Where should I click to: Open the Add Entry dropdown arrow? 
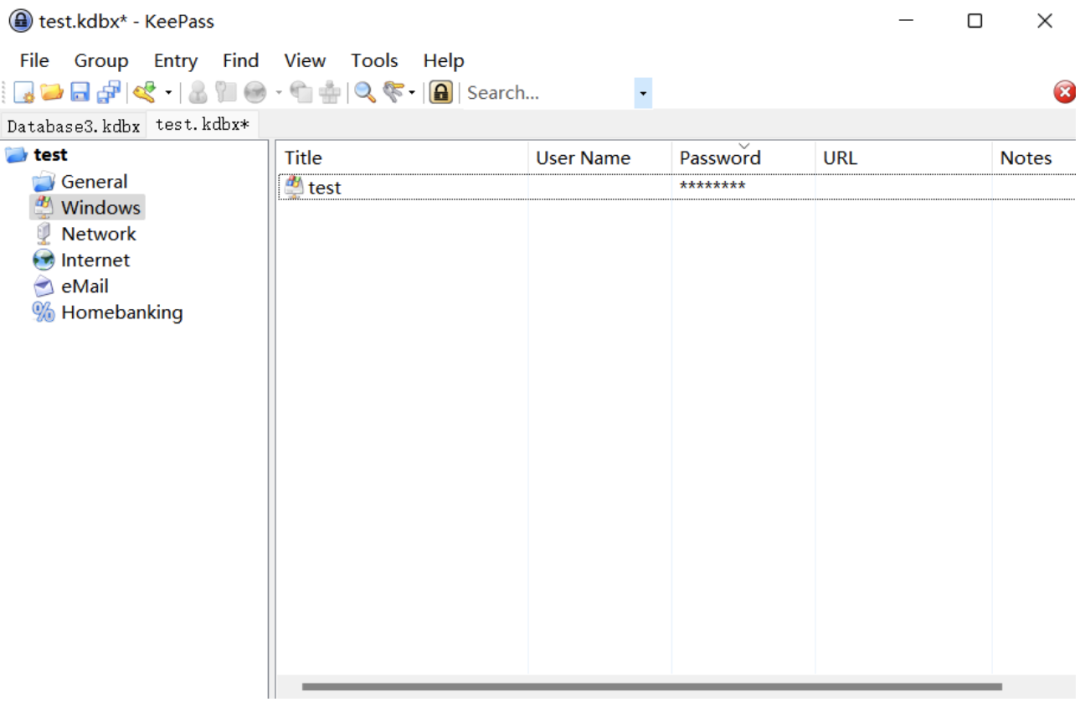168,93
